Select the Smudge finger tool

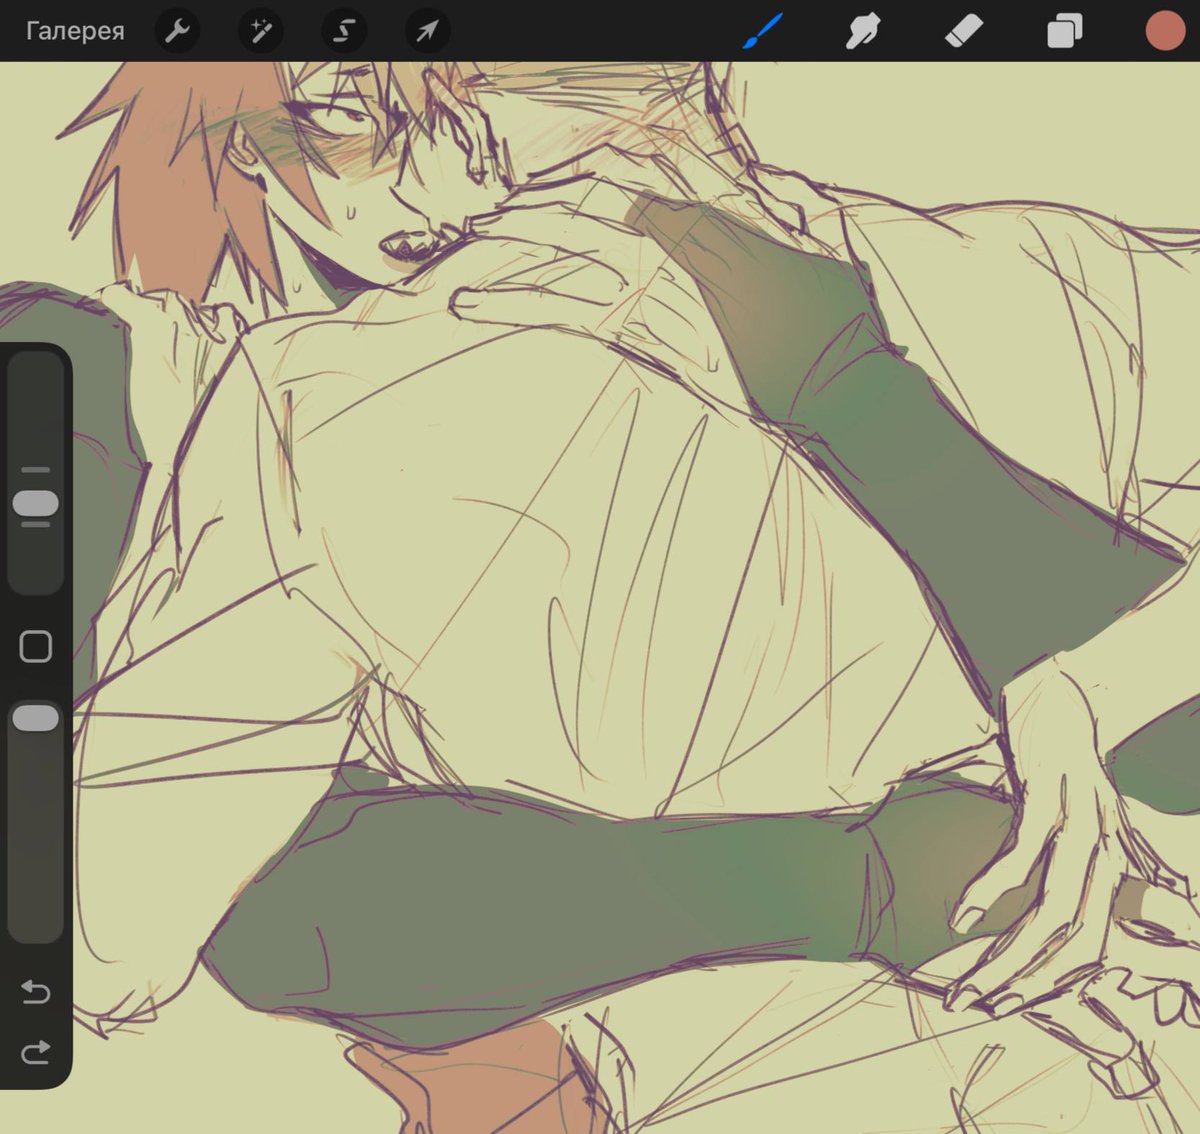pyautogui.click(x=863, y=31)
